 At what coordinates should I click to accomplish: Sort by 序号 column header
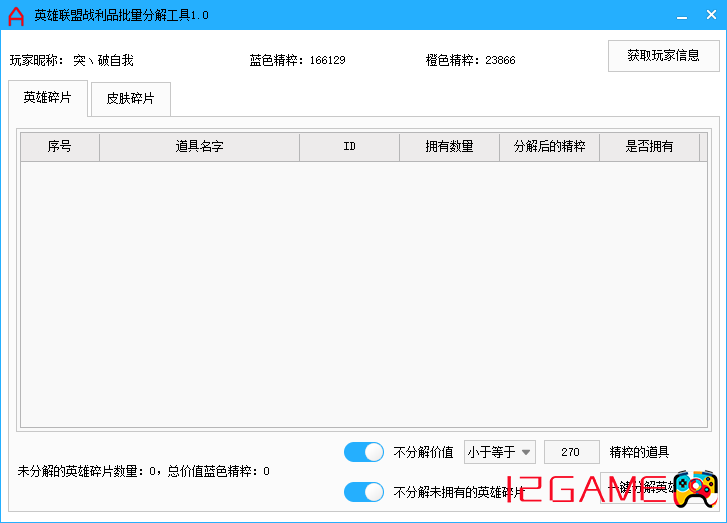pos(60,147)
